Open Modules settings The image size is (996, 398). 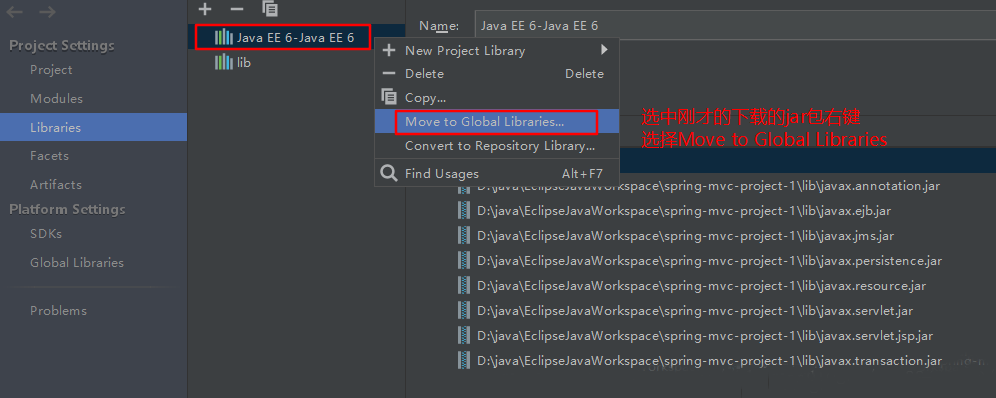pos(56,99)
